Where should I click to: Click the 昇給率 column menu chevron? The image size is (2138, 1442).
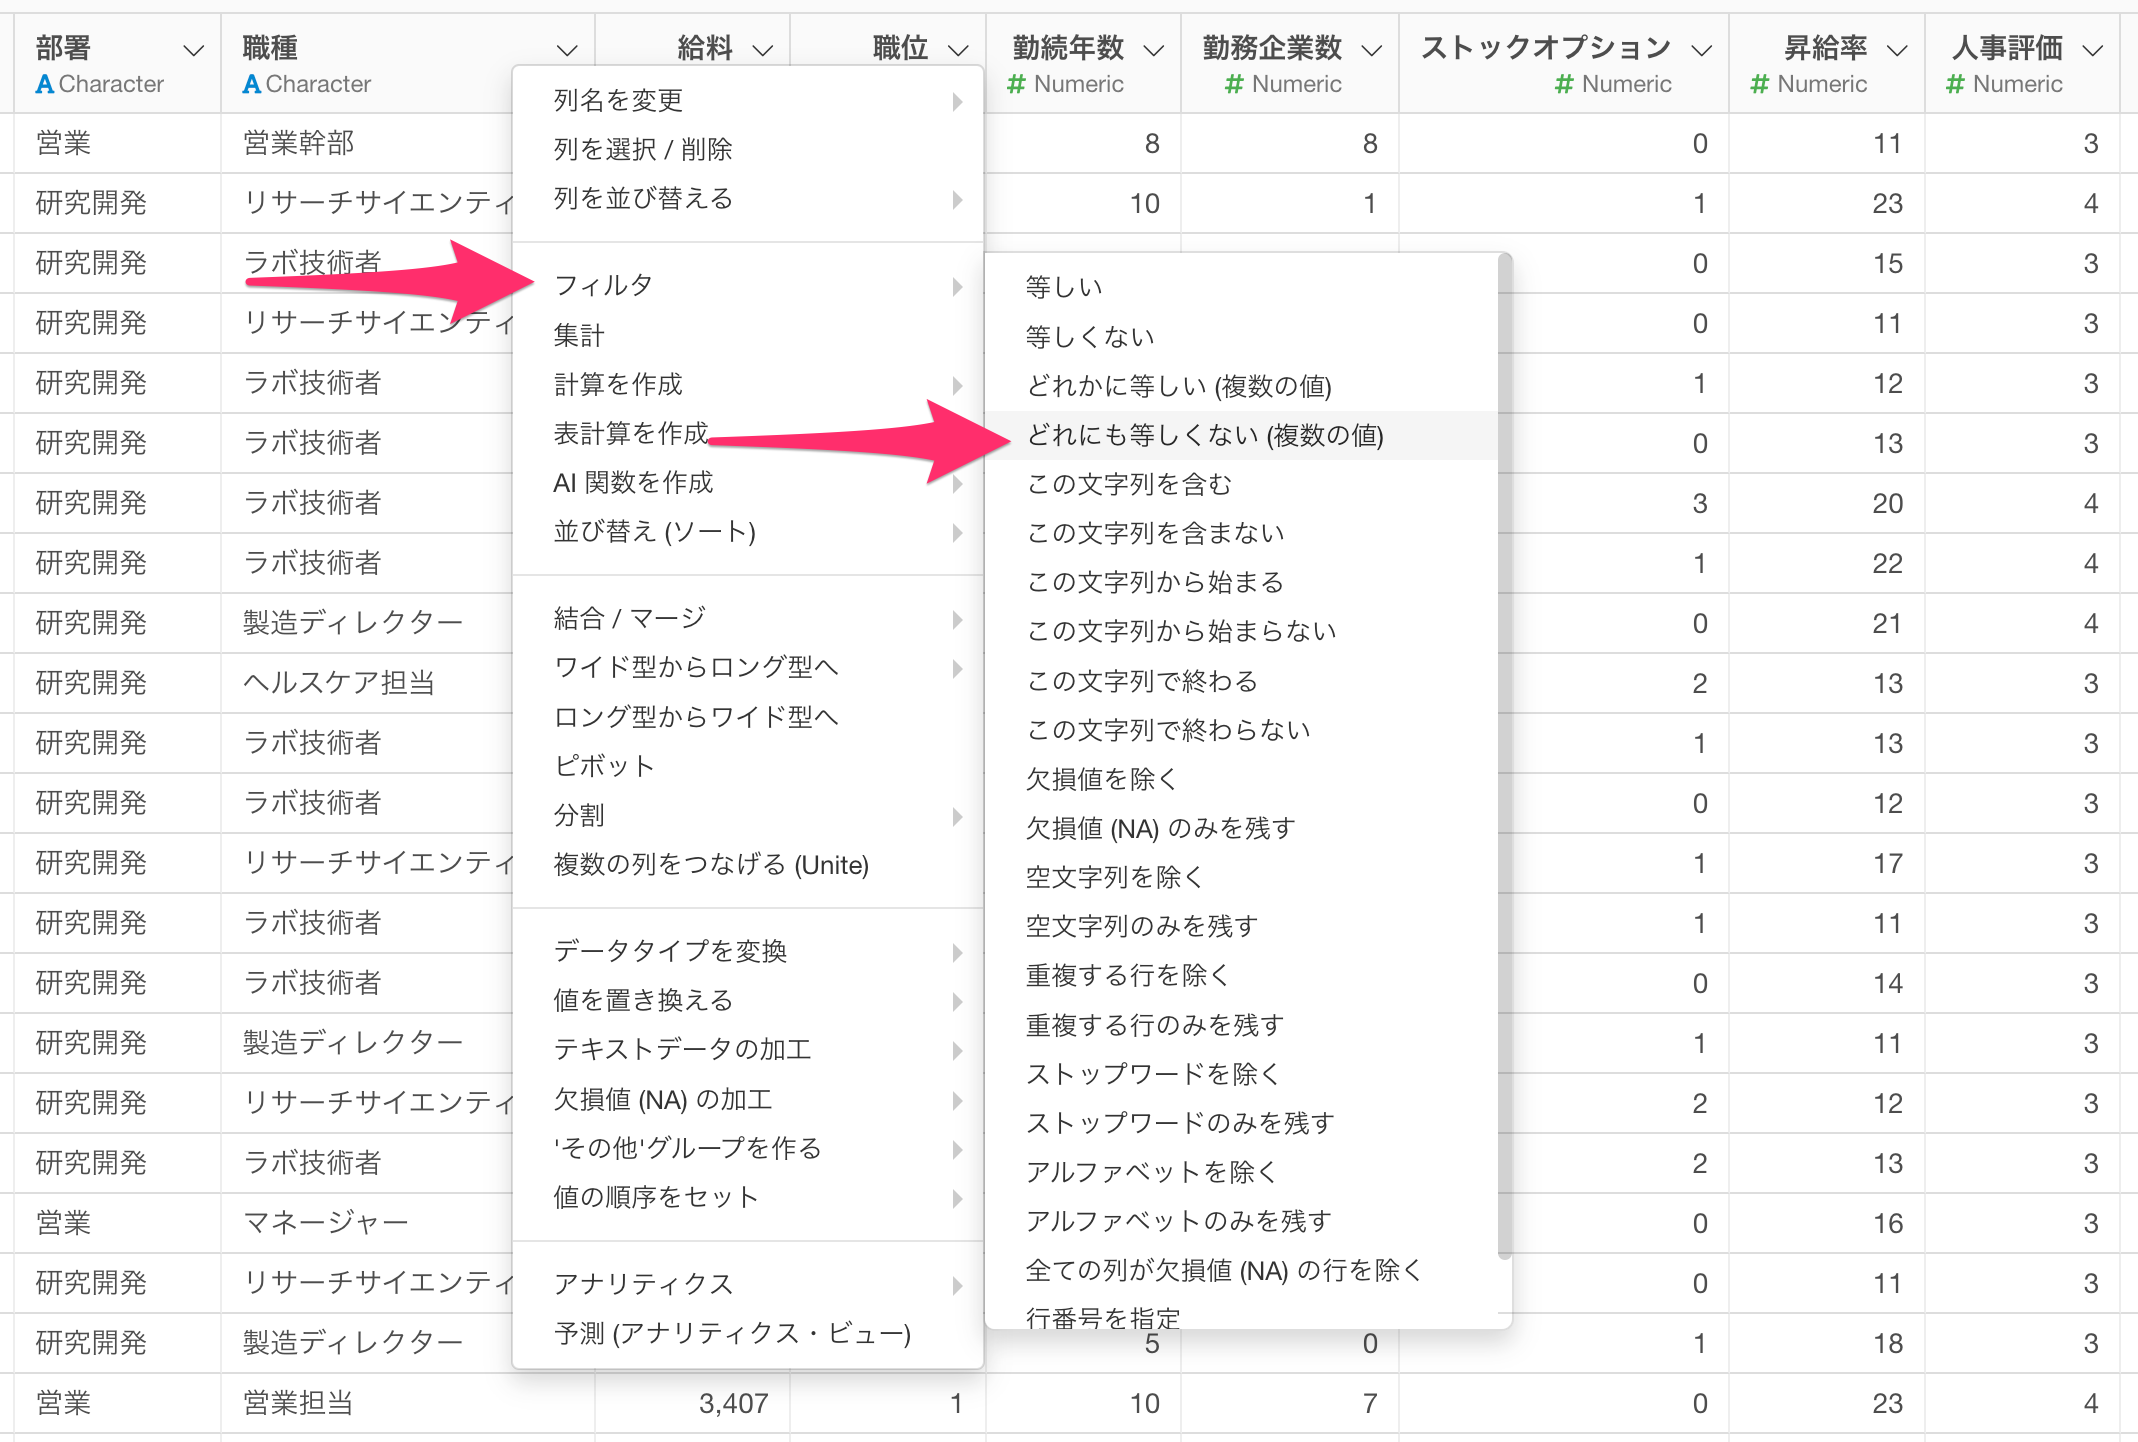[x=1896, y=50]
